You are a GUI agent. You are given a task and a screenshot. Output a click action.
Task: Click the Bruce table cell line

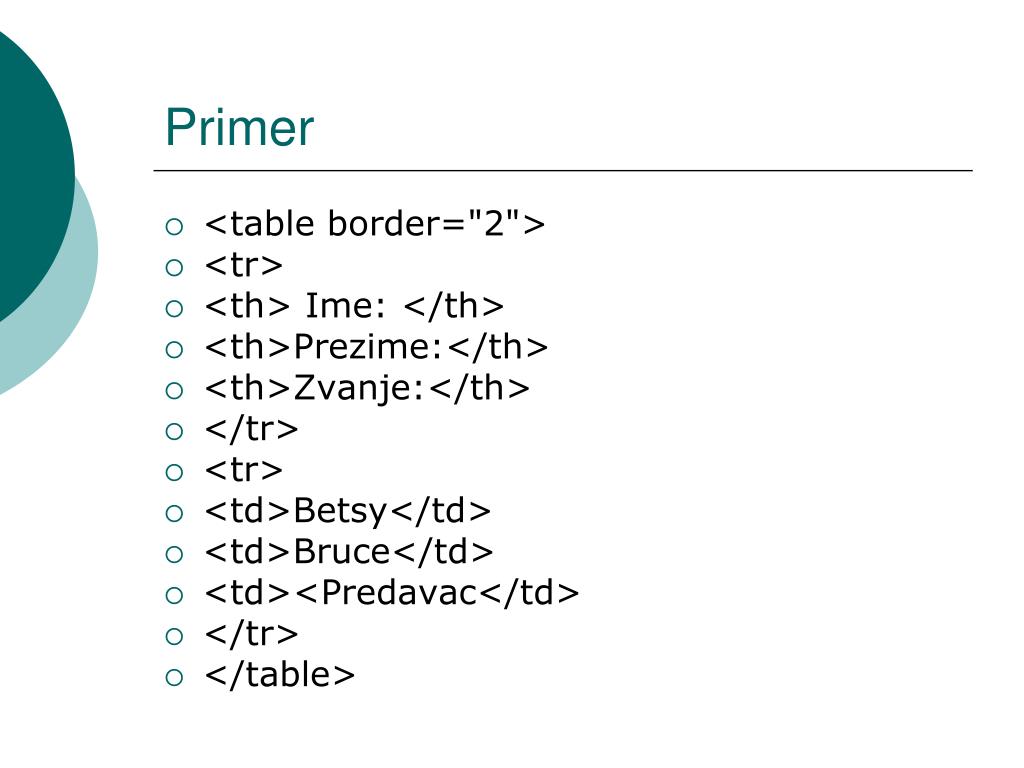(349, 552)
